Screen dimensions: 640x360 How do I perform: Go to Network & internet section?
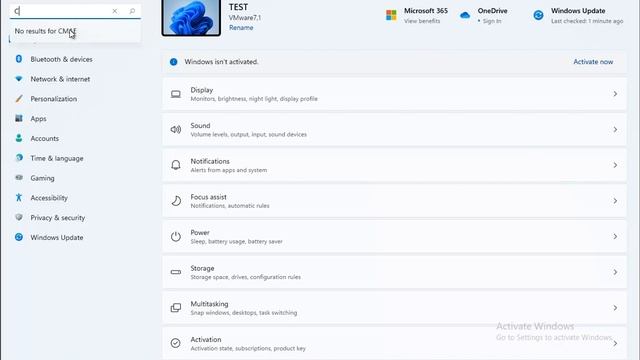pos(60,79)
